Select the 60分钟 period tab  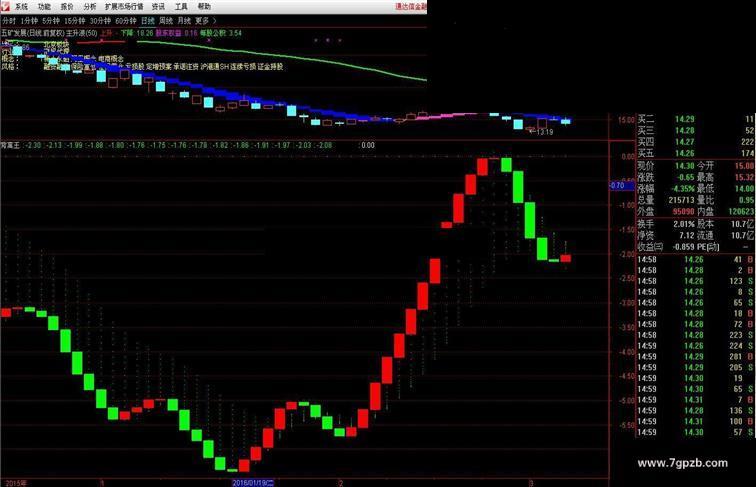pos(126,21)
